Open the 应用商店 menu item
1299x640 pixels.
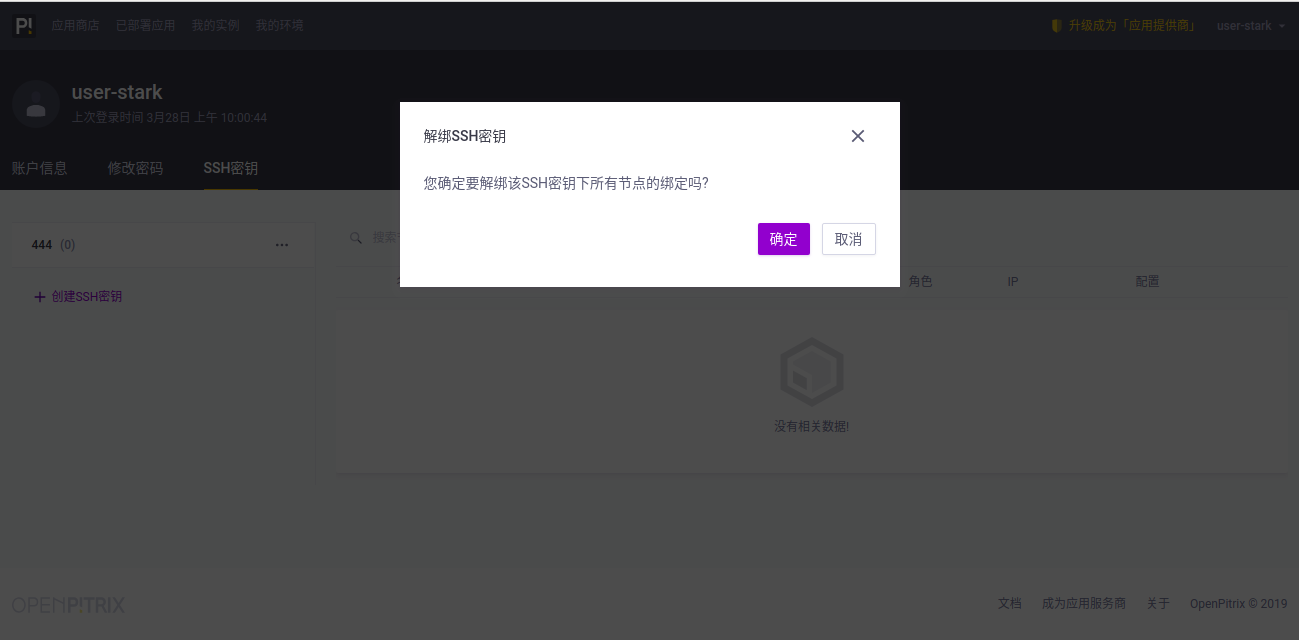coord(75,25)
